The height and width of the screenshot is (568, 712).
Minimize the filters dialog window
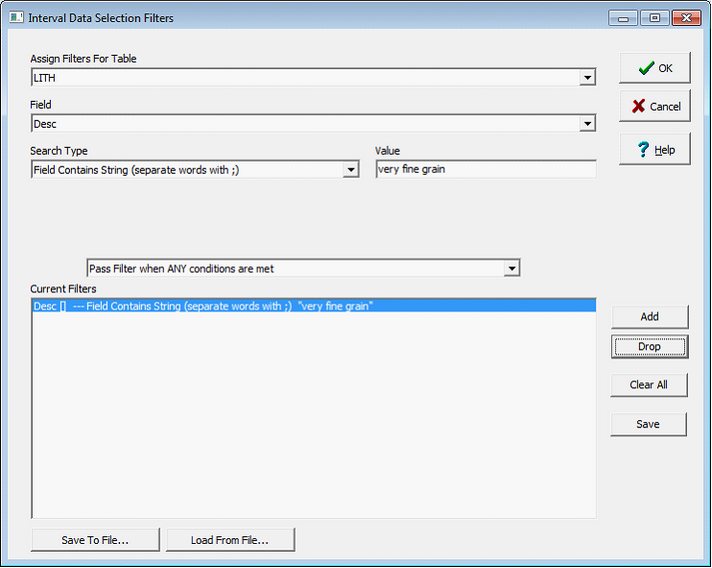pyautogui.click(x=624, y=18)
